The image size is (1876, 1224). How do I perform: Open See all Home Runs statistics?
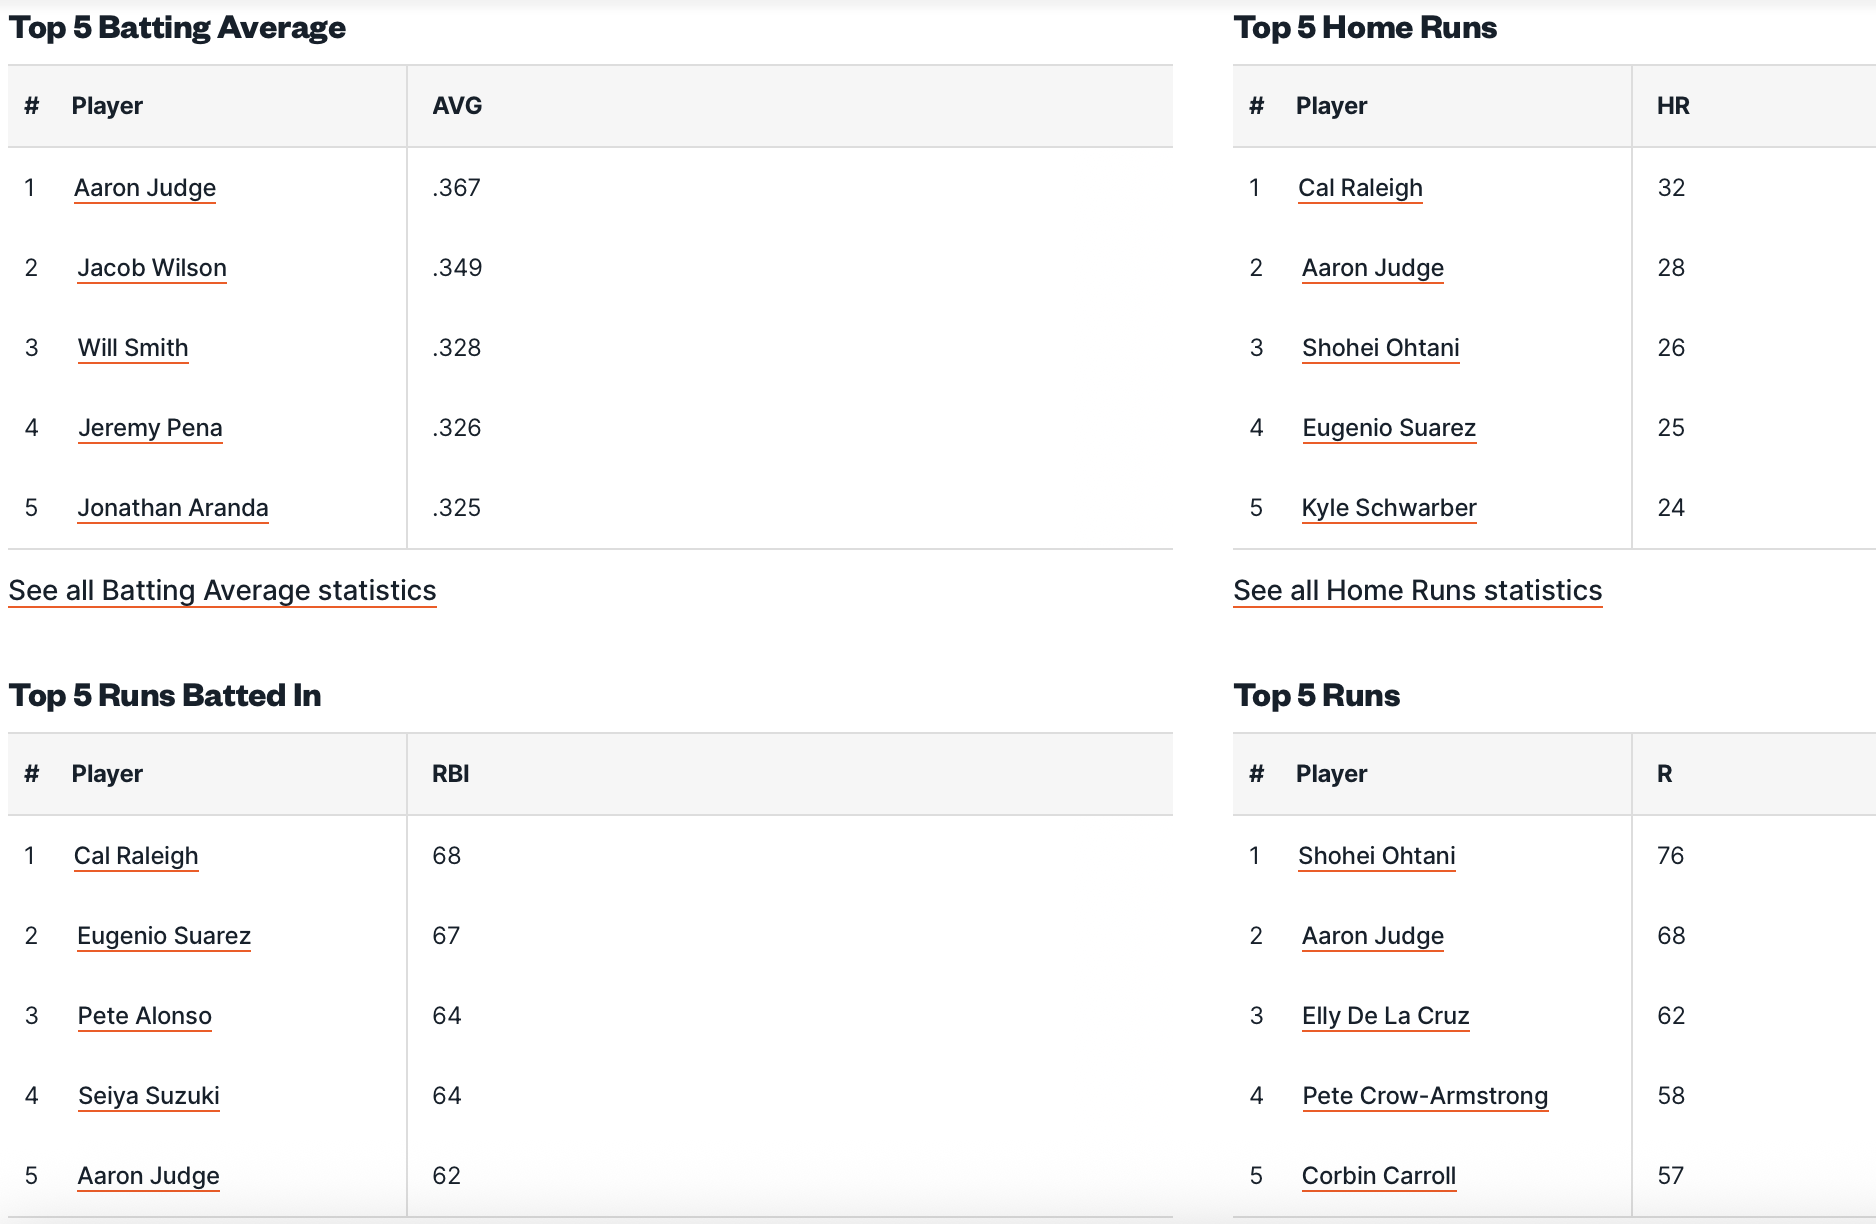pyautogui.click(x=1417, y=591)
